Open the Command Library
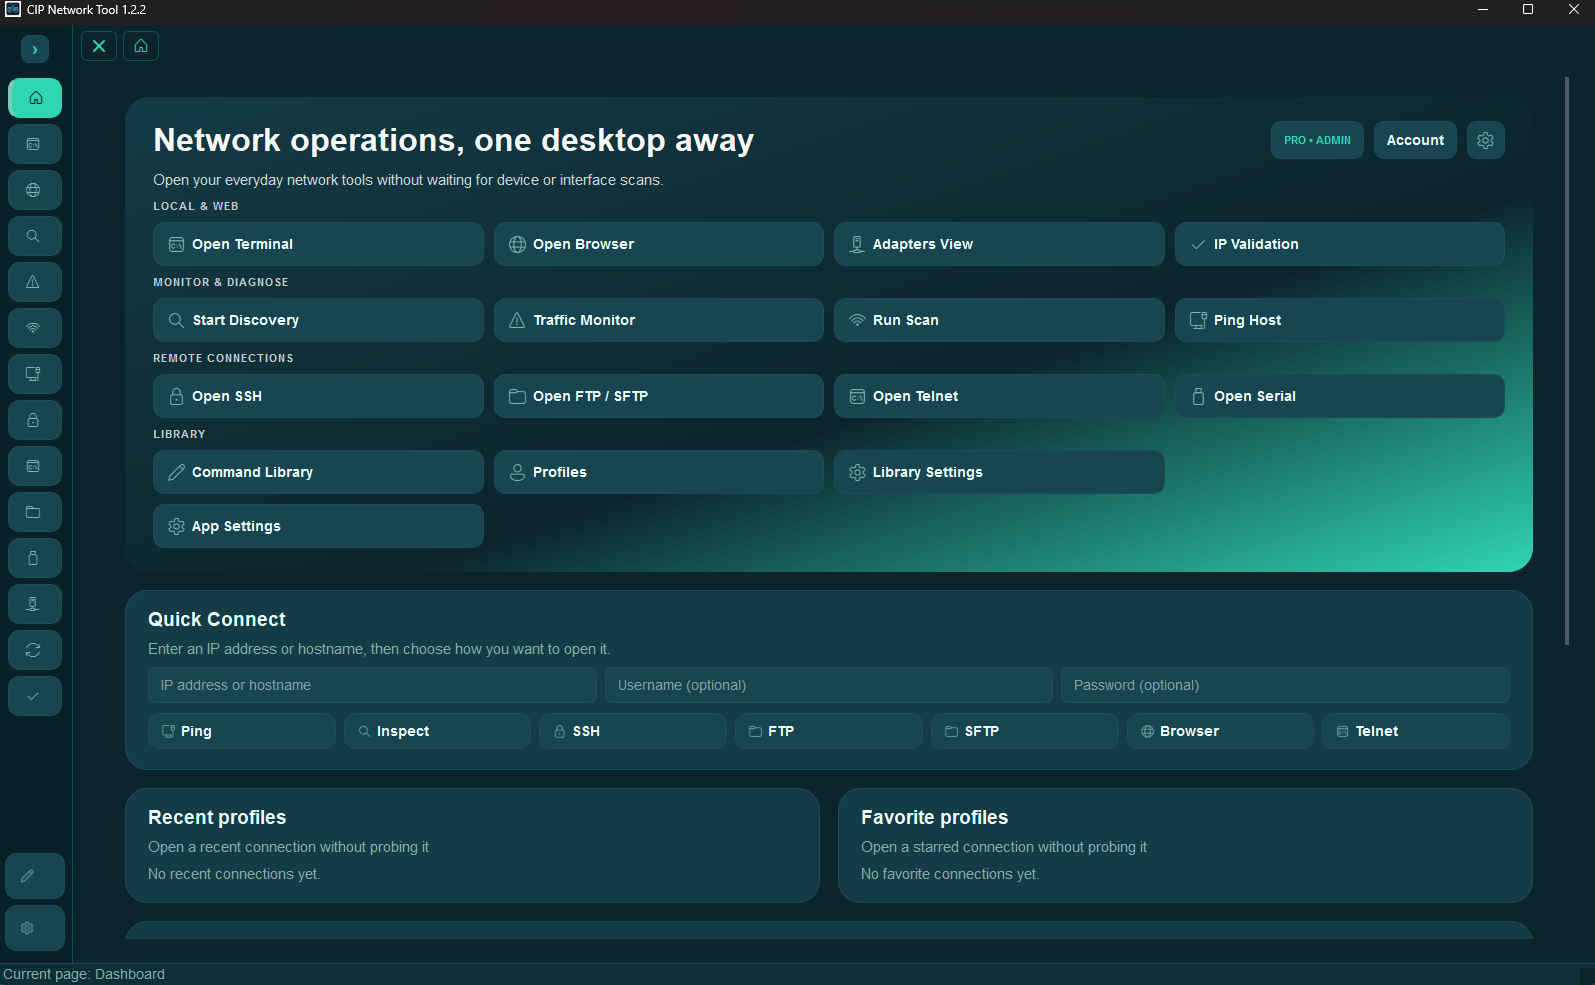Viewport: 1595px width, 985px height. (x=318, y=472)
